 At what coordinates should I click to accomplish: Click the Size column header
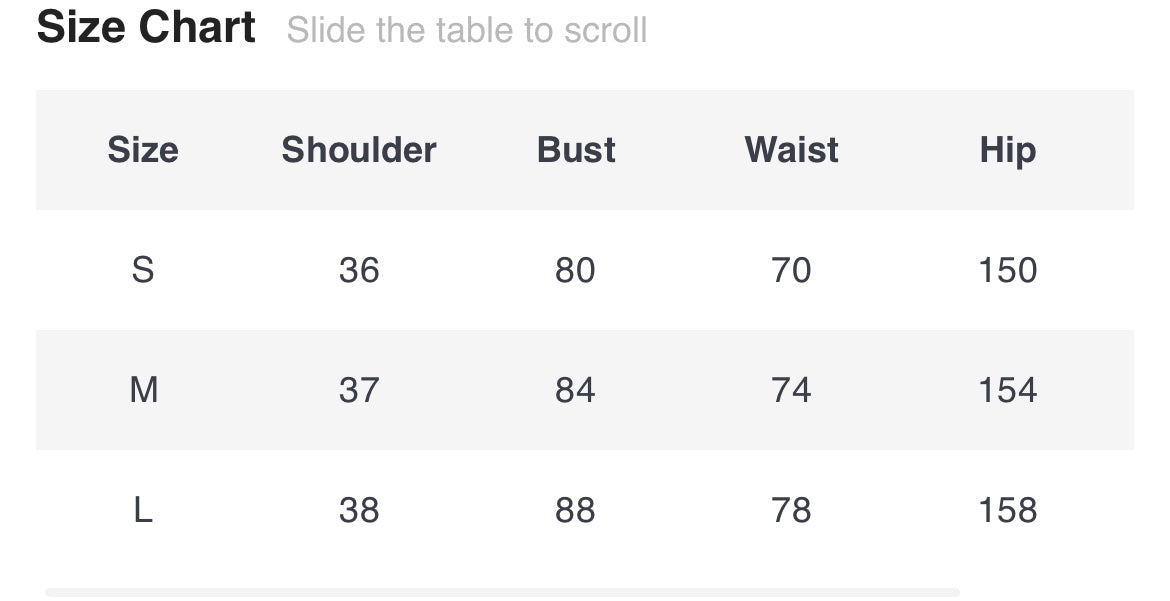(x=143, y=150)
